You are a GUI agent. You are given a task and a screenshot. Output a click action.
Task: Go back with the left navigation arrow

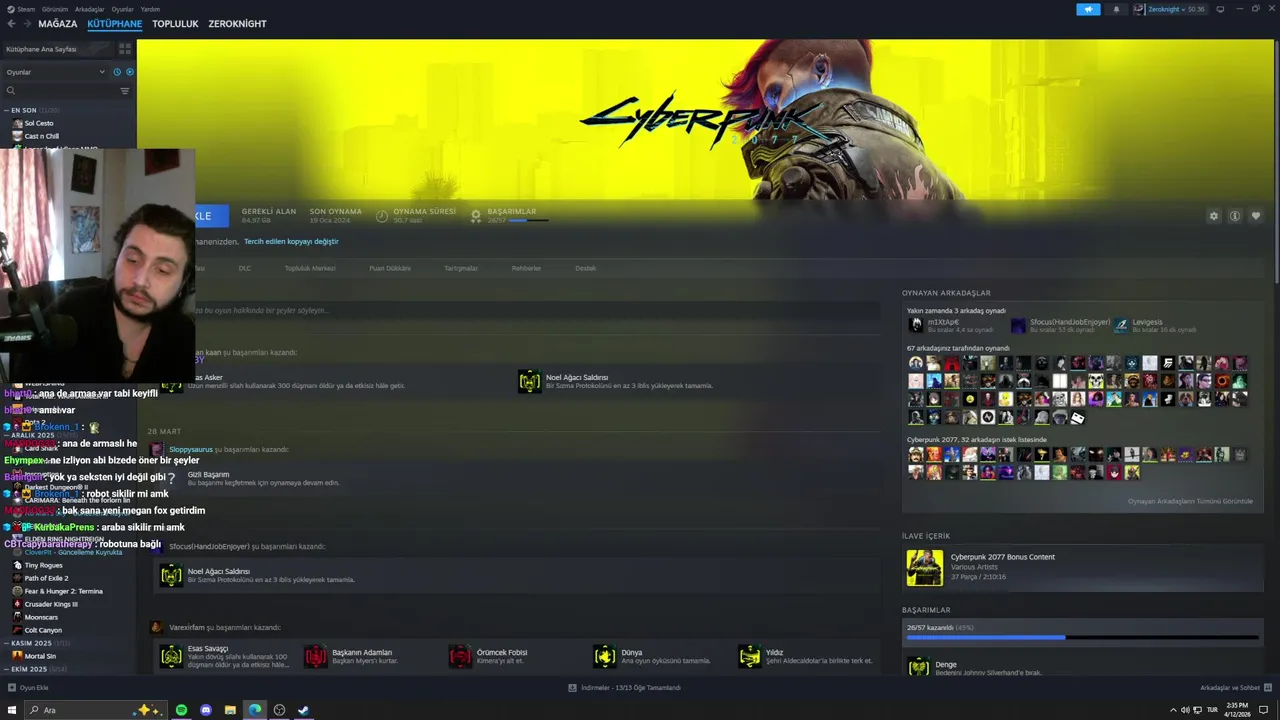coord(11,24)
